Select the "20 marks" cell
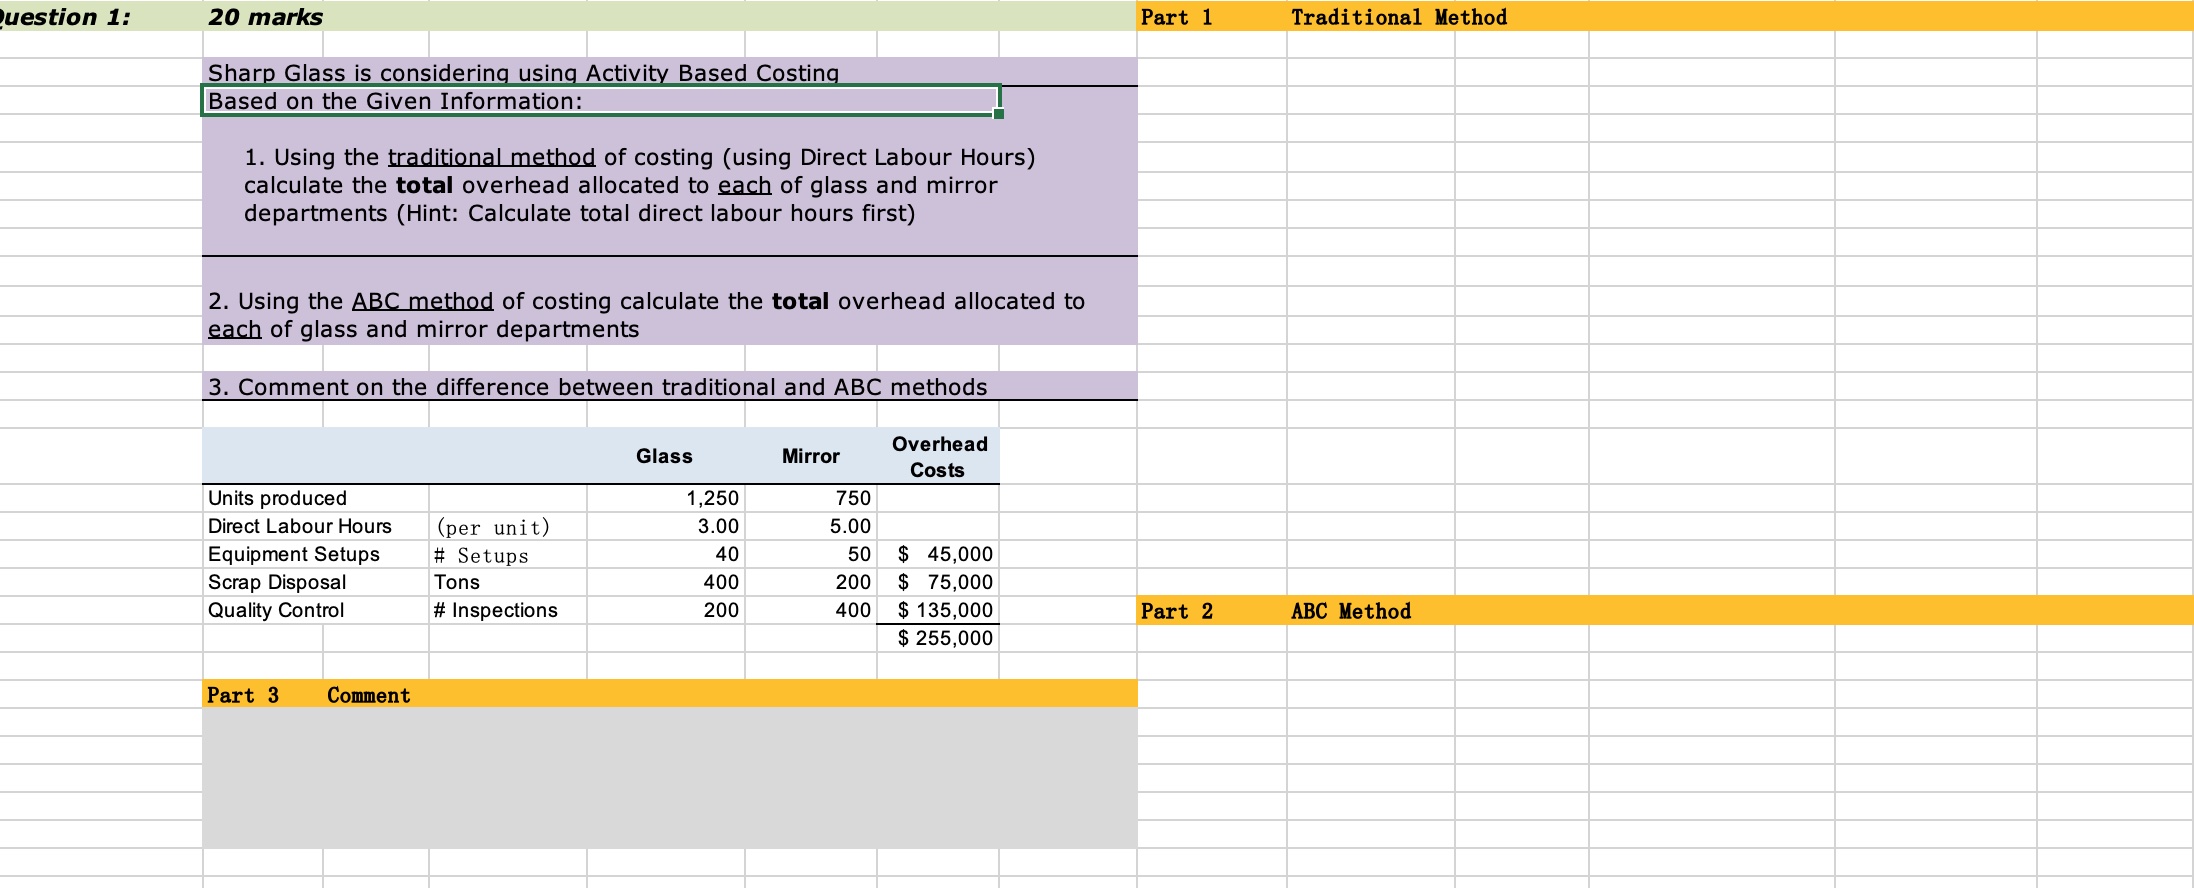This screenshot has height=888, width=2194. [265, 17]
